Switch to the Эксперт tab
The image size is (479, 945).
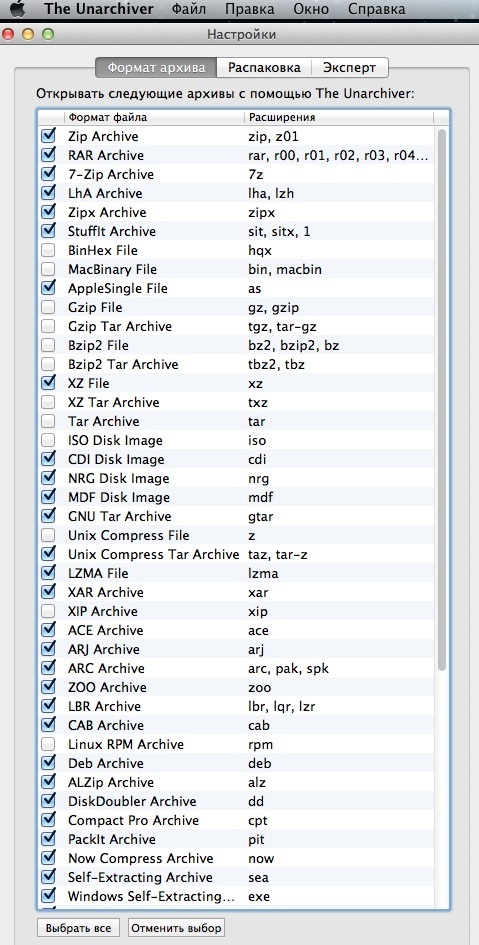[x=349, y=68]
